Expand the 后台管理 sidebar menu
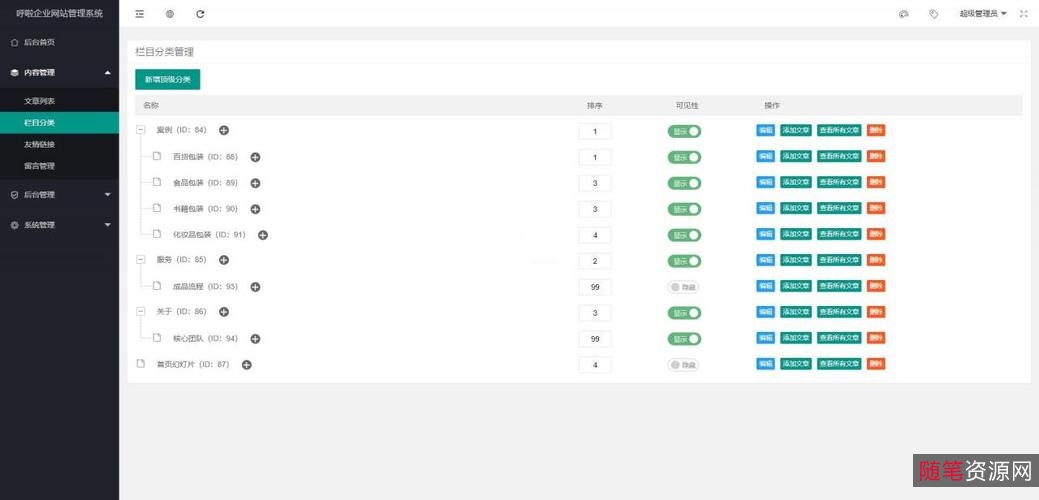This screenshot has height=500, width=1039. [x=59, y=195]
